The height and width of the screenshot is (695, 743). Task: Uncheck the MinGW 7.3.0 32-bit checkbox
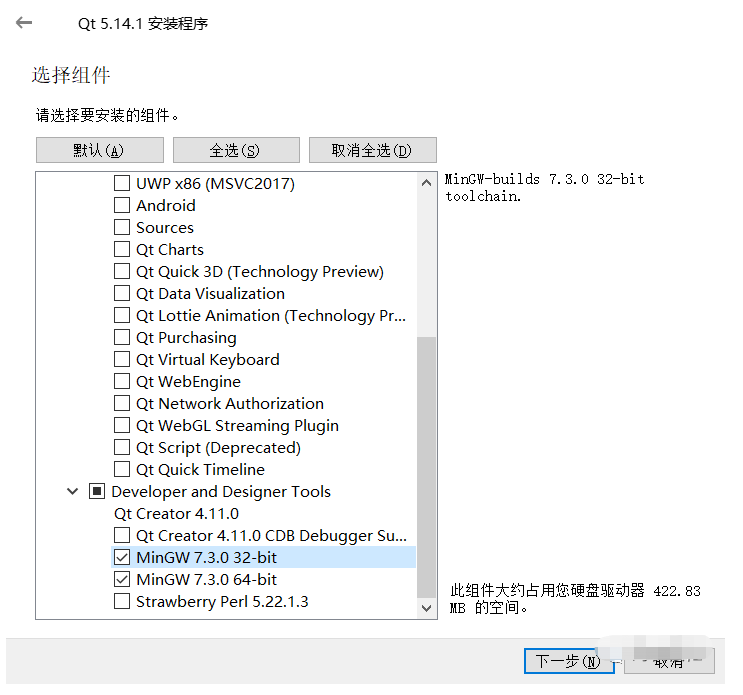coord(122,558)
